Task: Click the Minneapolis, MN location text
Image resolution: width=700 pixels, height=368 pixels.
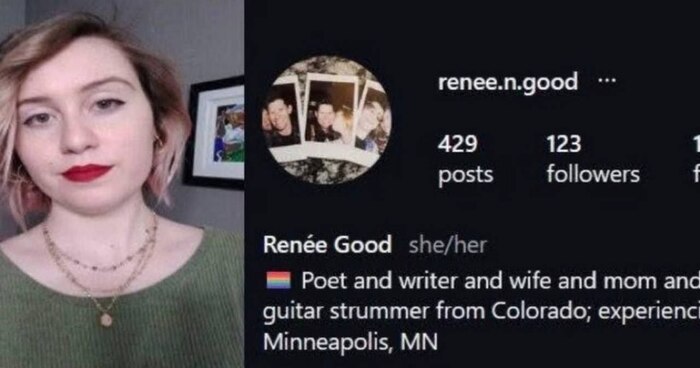Action: (350, 343)
